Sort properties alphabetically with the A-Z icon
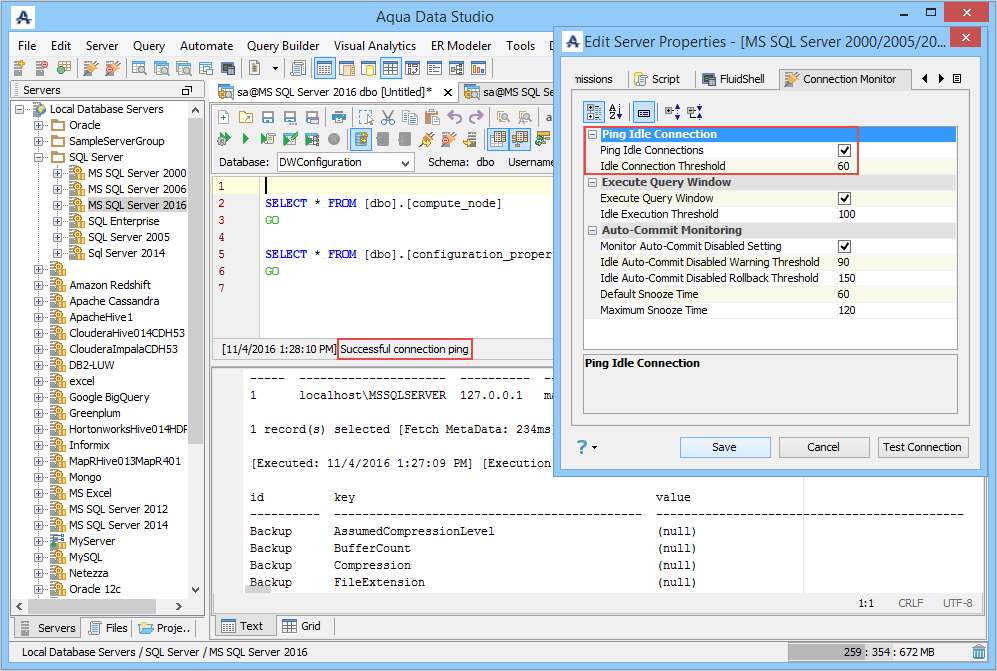Screen dimensions: 997x671 click(x=616, y=111)
